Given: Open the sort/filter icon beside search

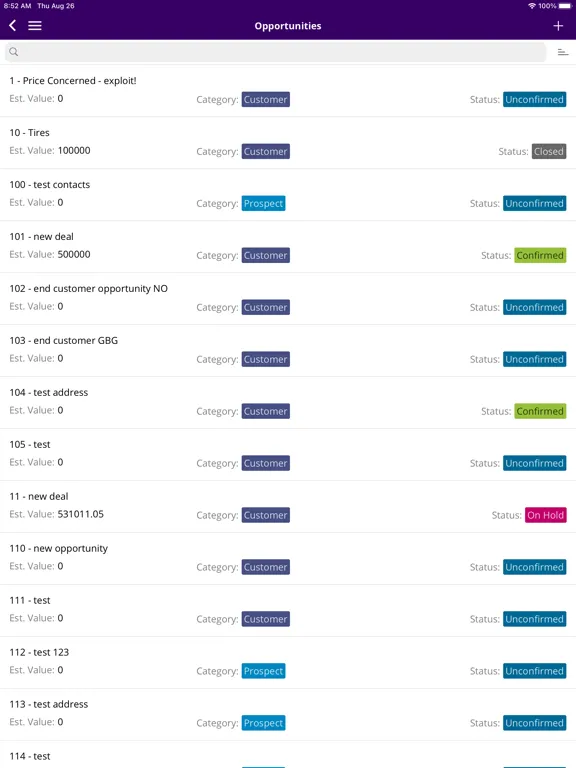Looking at the screenshot, I should [563, 52].
